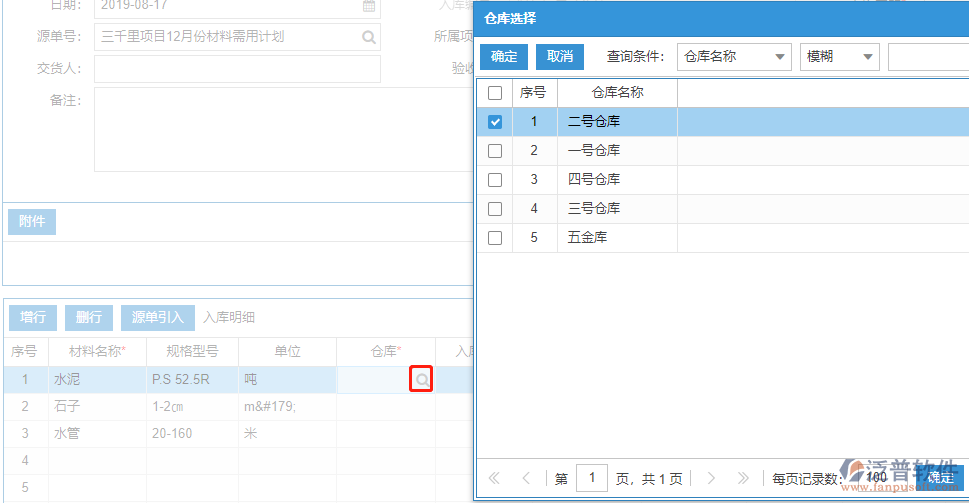This screenshot has height=503, width=969.
Task: Open the date calendar picker icon
Action: (x=368, y=6)
